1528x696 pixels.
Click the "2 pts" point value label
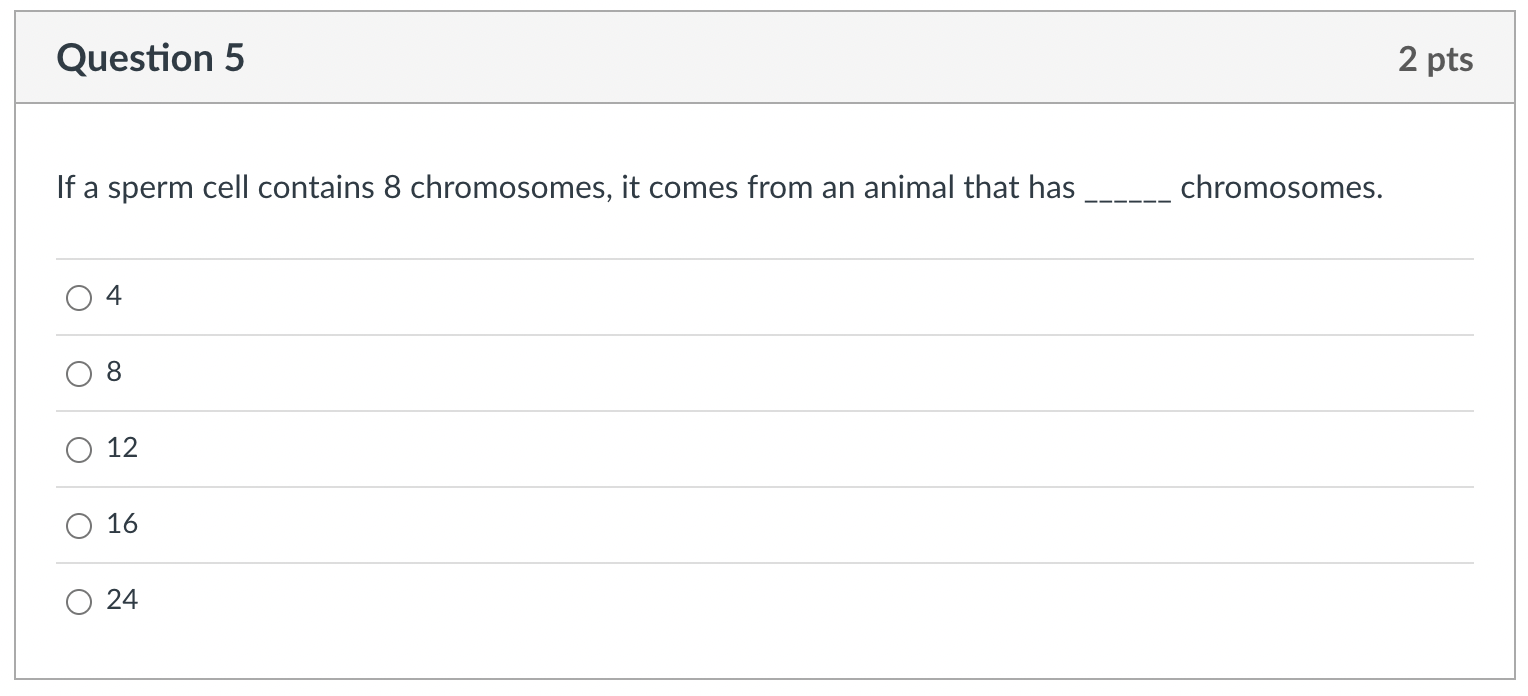pos(1435,60)
